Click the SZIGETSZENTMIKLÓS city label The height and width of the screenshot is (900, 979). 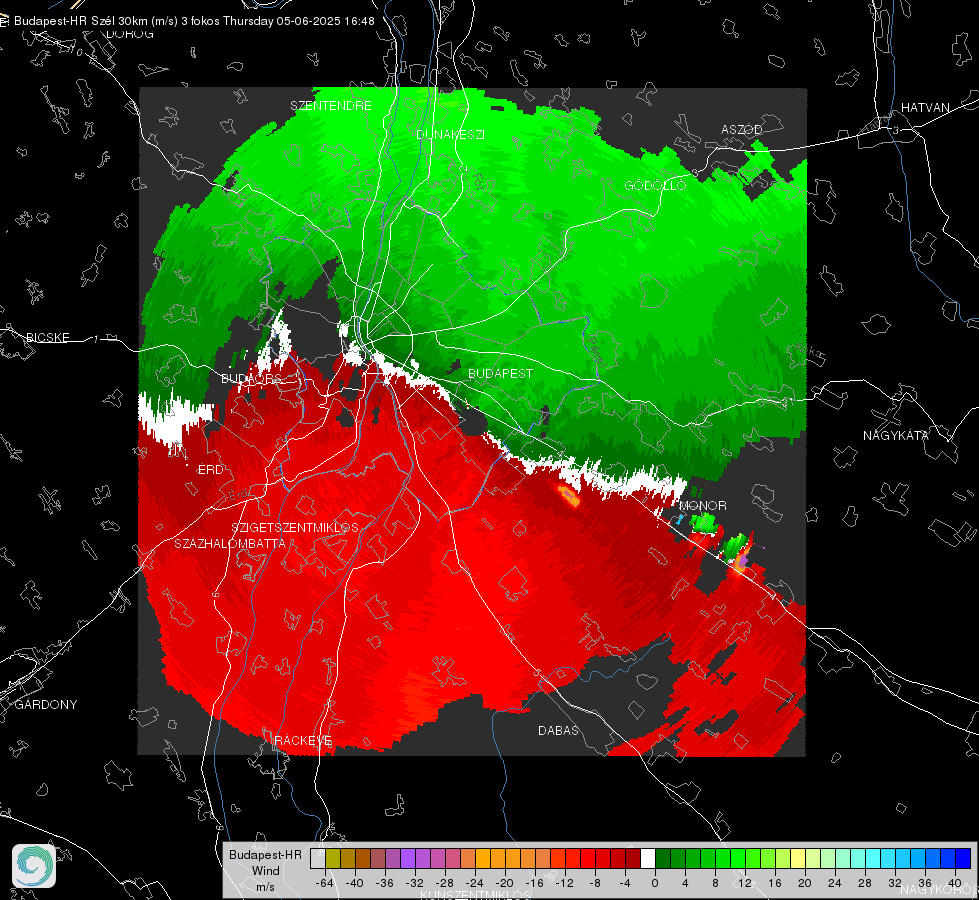(295, 527)
